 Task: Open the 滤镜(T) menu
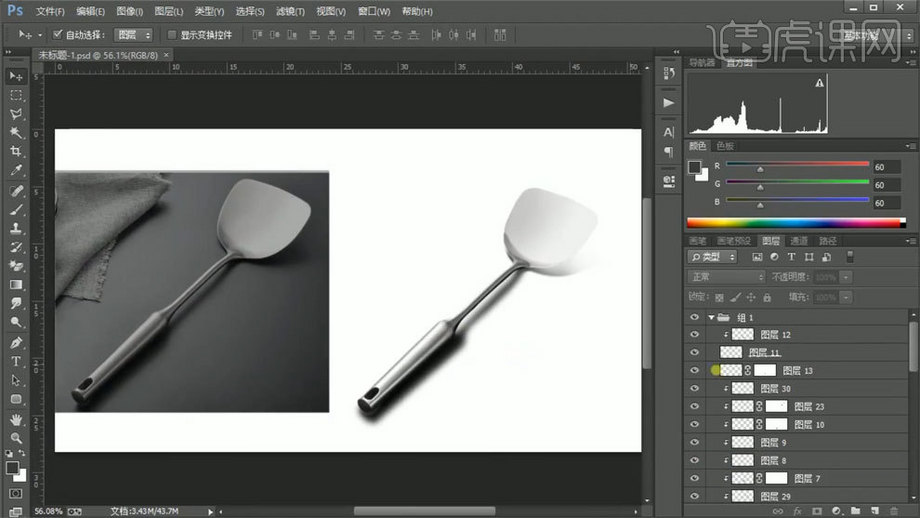[291, 11]
